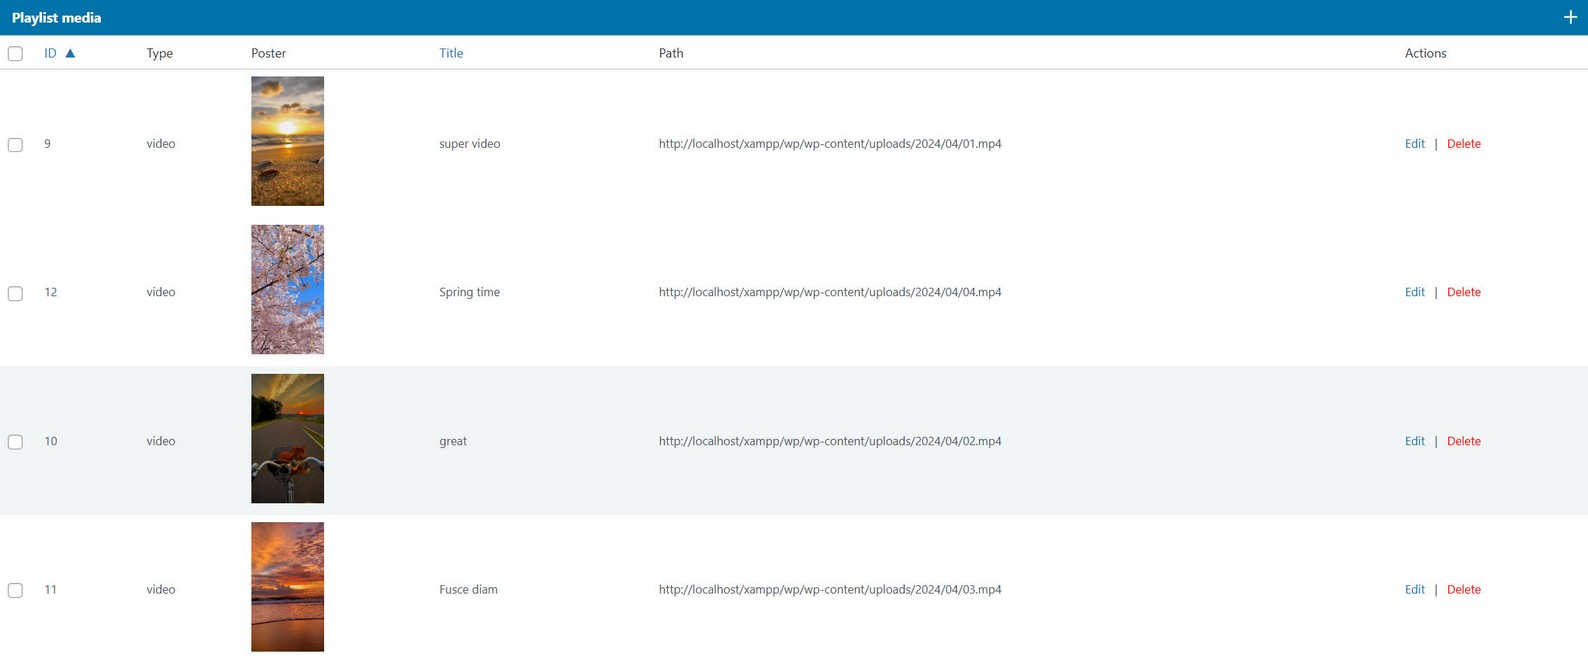Click the bicycle road poster thumbnail
Screen dimensions: 1588x670
(x=287, y=438)
